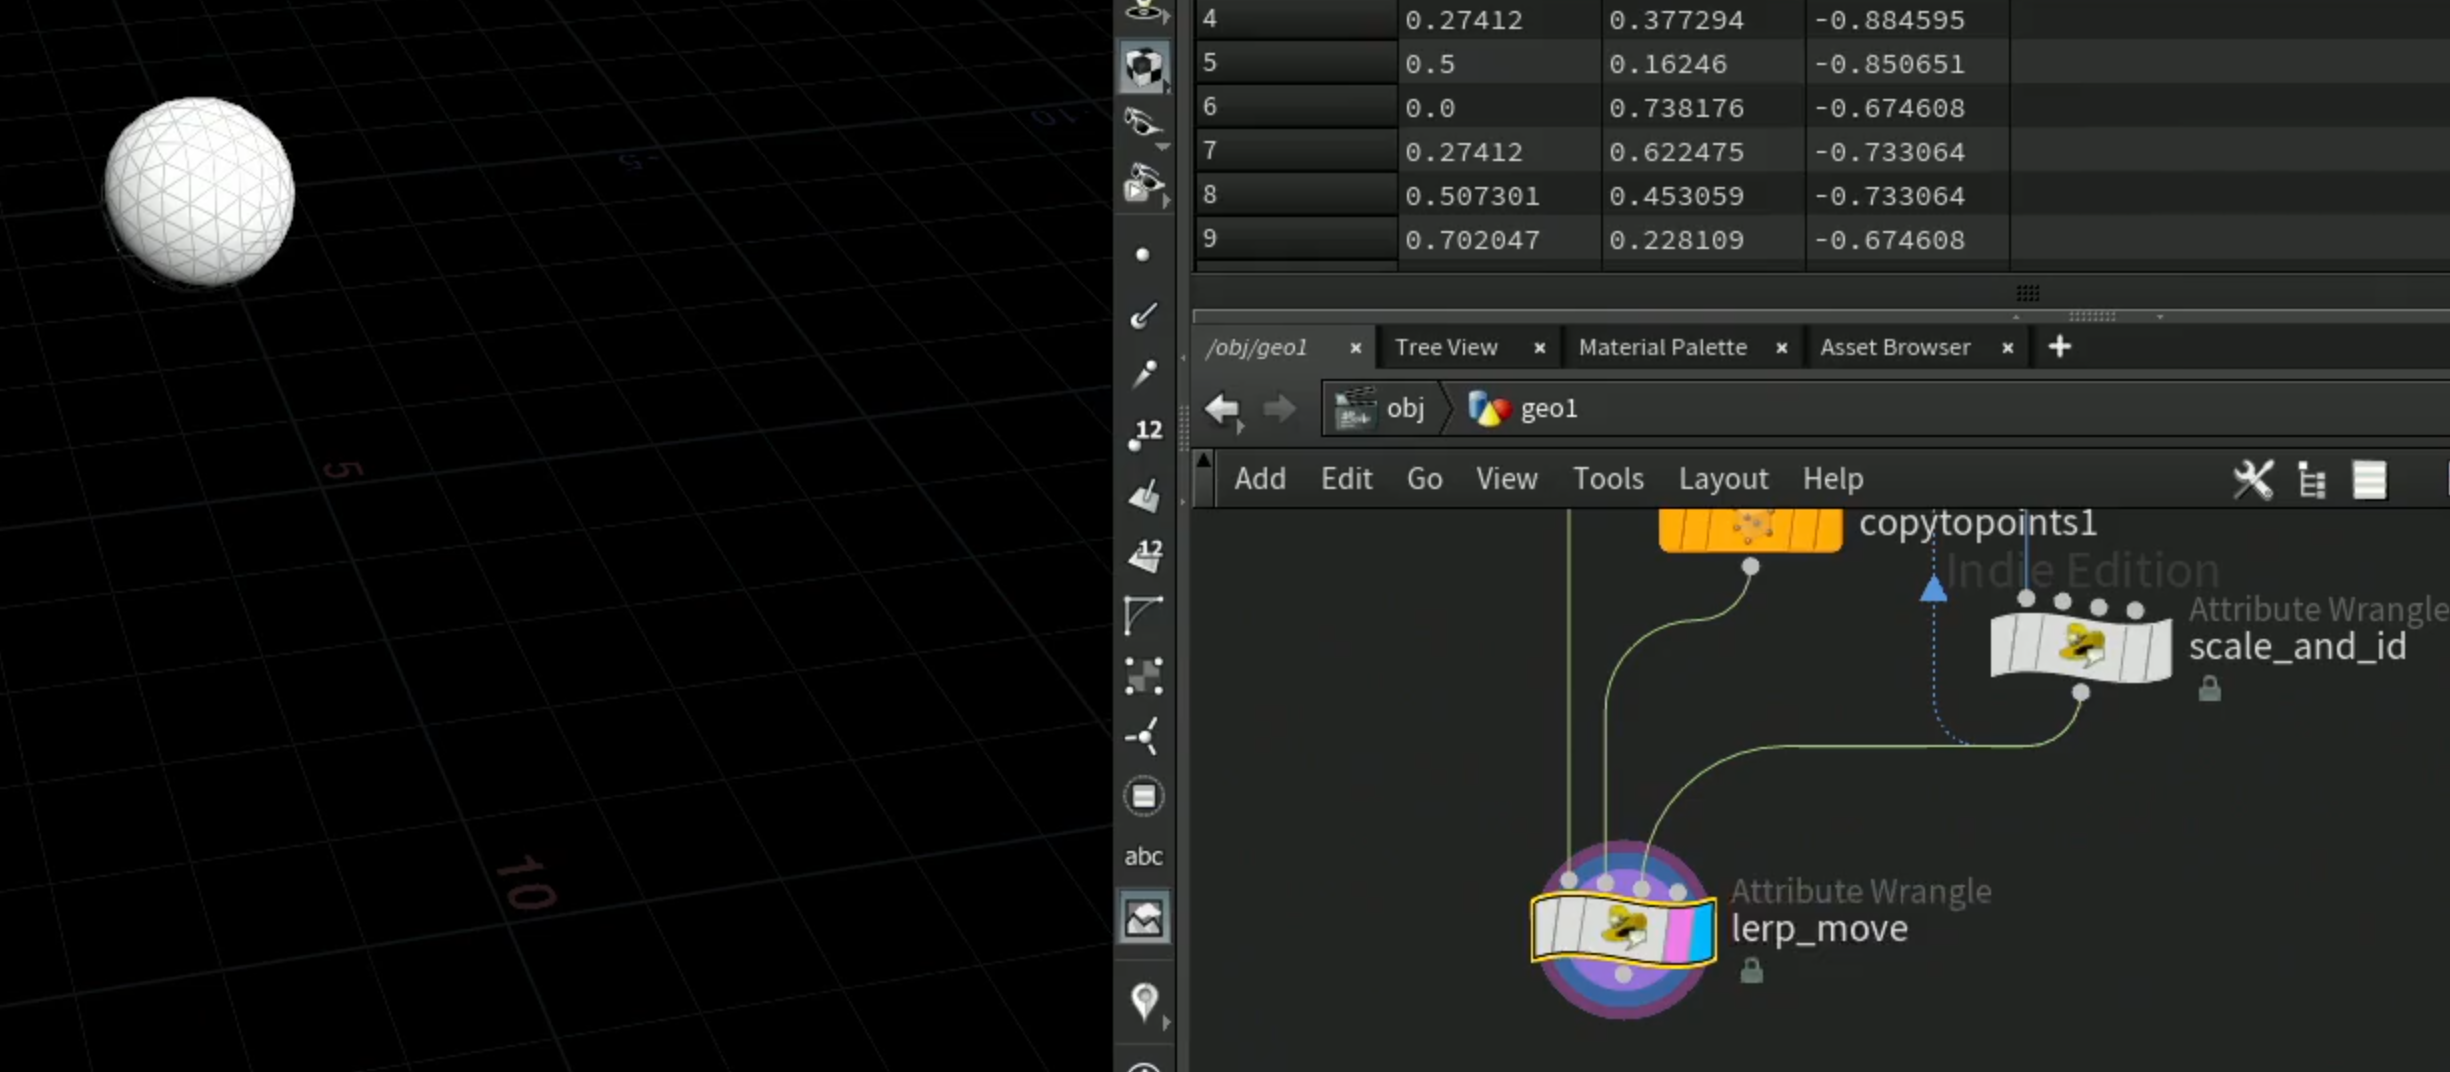The width and height of the screenshot is (2450, 1072).
Task: Toggle display of point numbers icon
Action: (1145, 435)
